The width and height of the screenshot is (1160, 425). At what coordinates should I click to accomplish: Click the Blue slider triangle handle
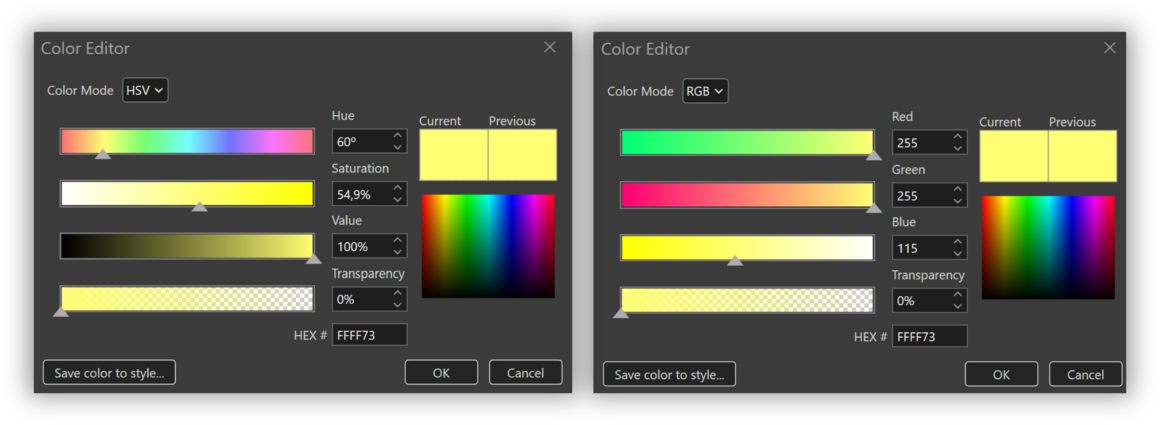click(x=735, y=260)
